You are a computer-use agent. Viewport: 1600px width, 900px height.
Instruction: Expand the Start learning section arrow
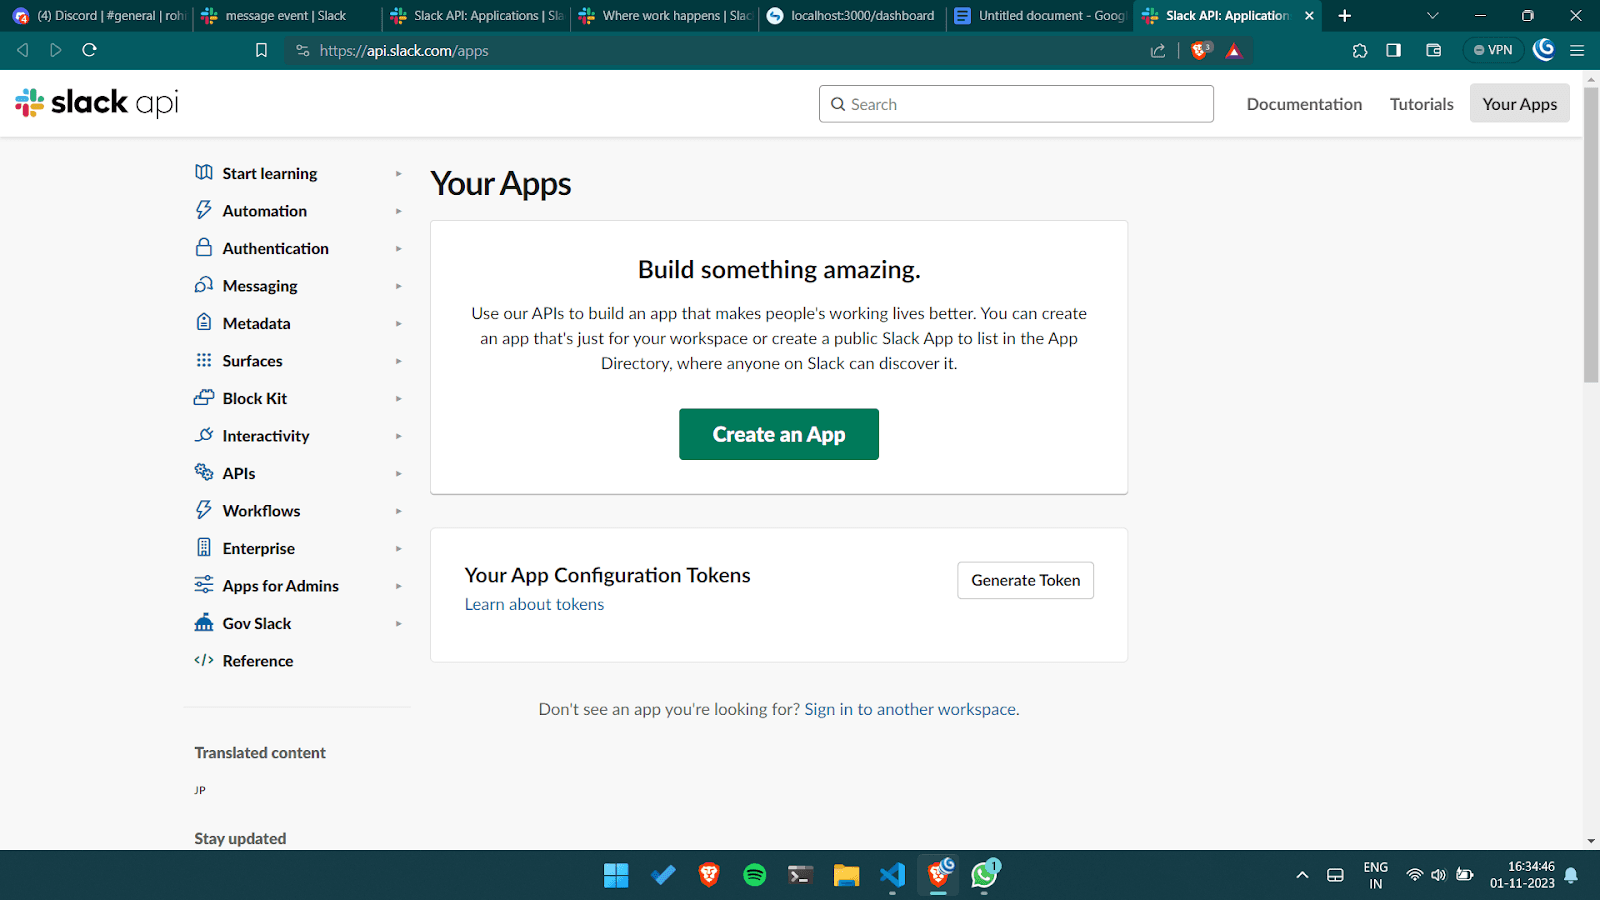[398, 173]
